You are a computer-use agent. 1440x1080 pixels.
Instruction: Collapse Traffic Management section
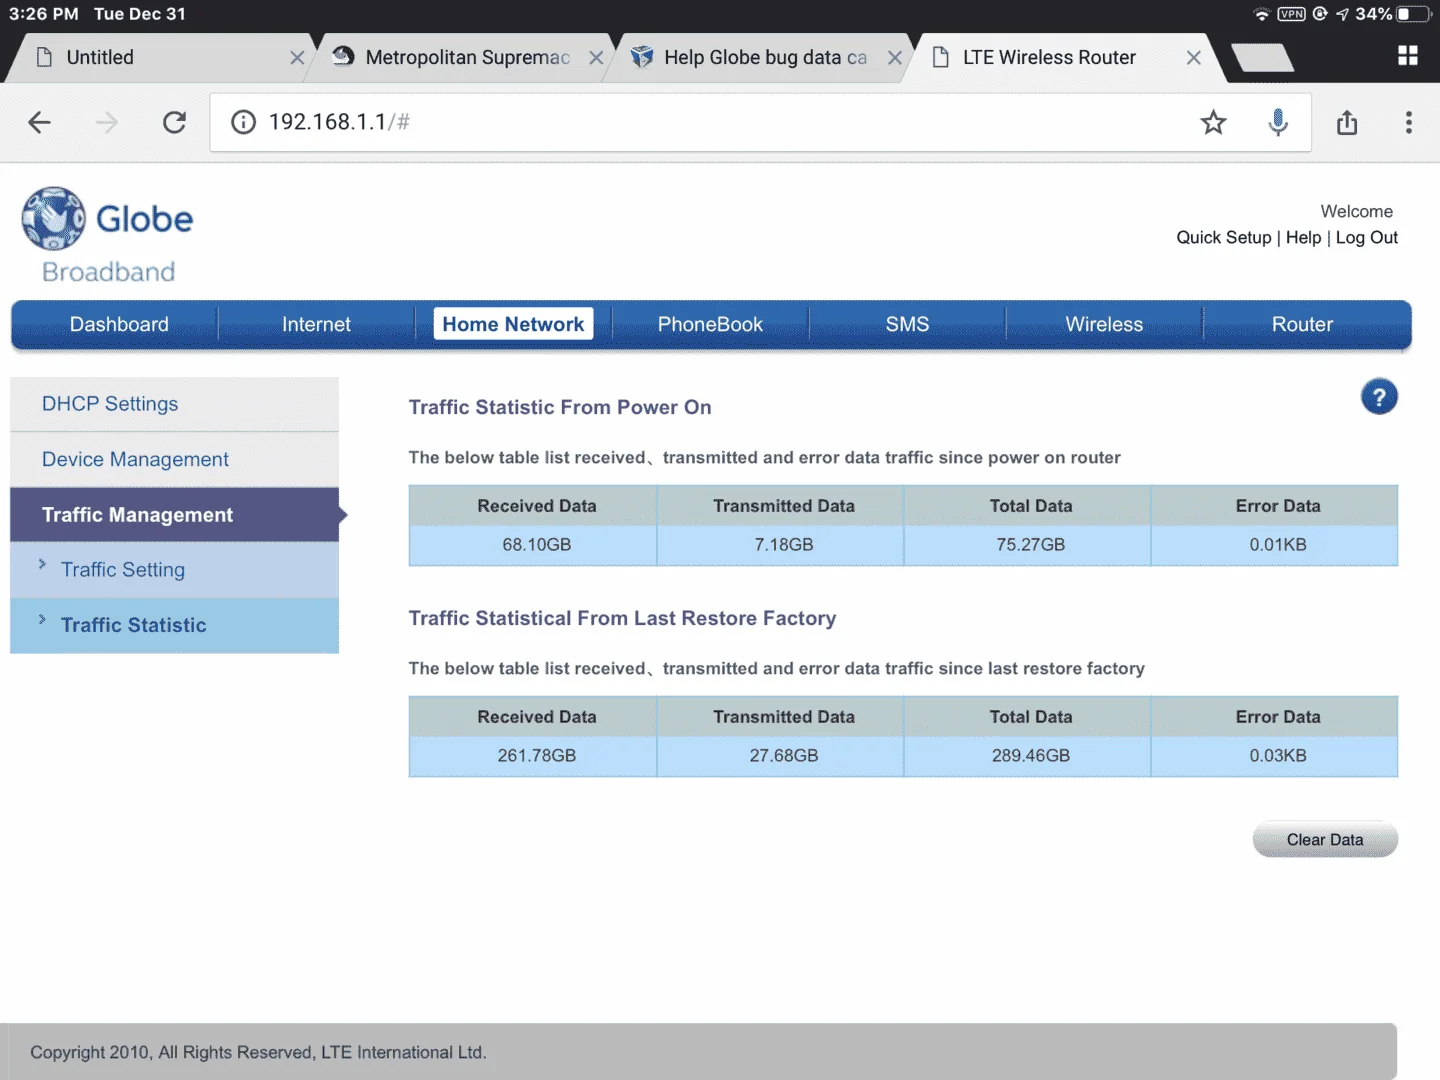174,515
